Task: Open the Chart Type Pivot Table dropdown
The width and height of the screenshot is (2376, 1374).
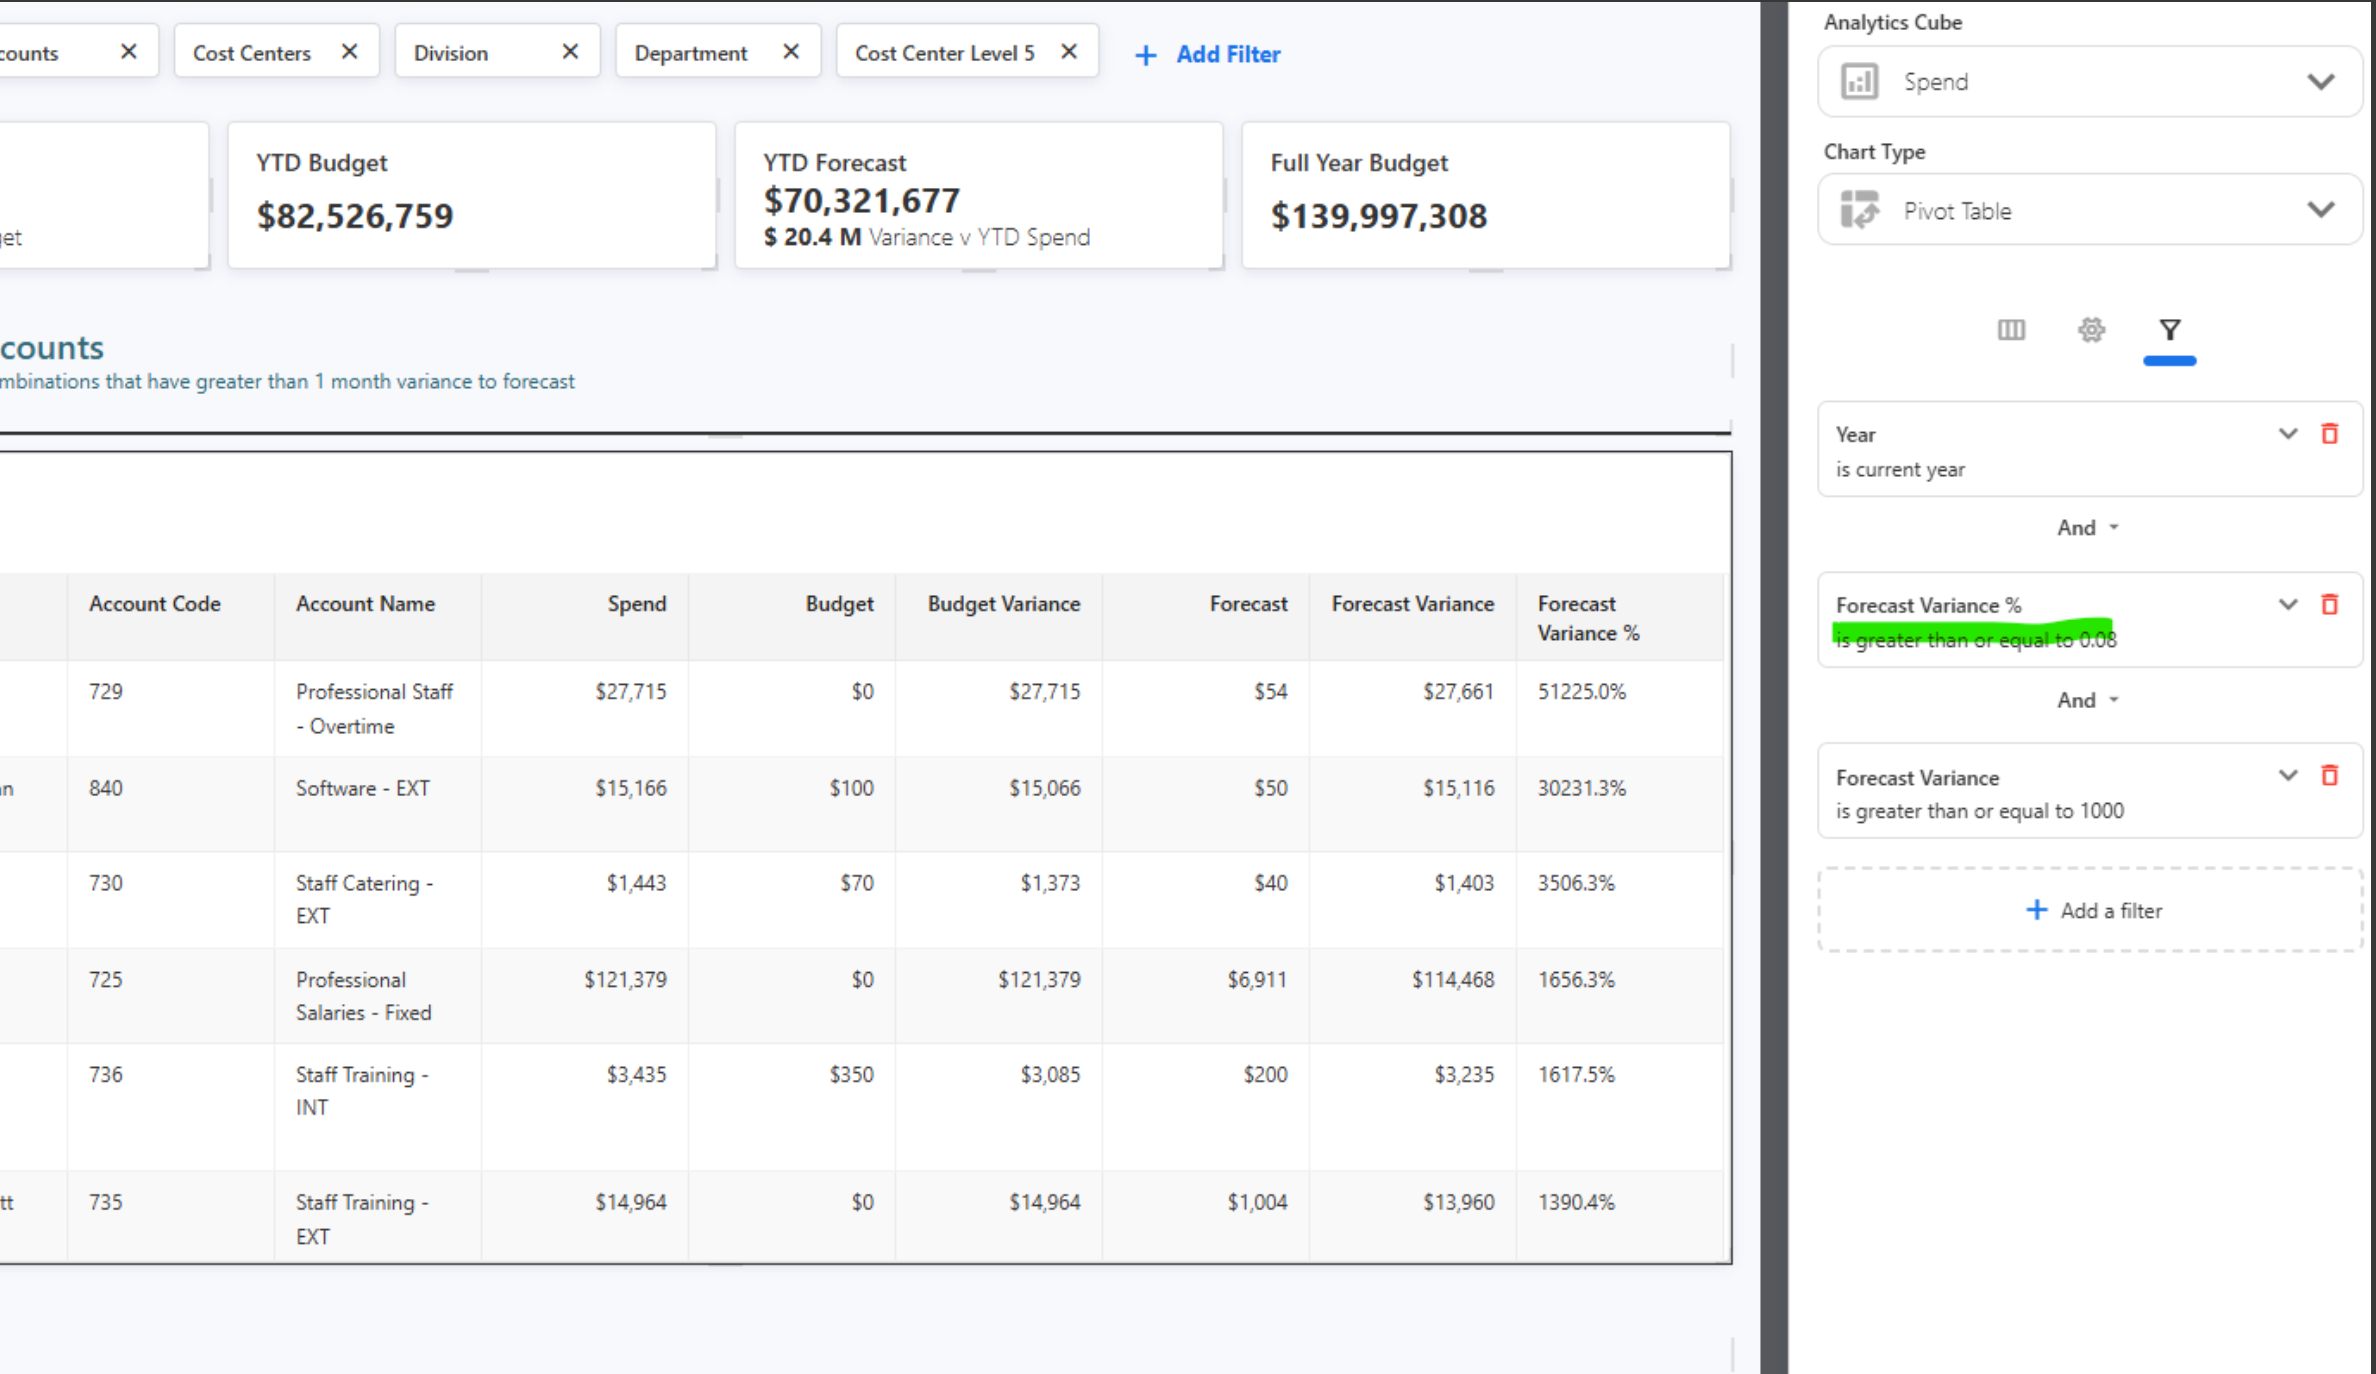Action: [x=2090, y=211]
